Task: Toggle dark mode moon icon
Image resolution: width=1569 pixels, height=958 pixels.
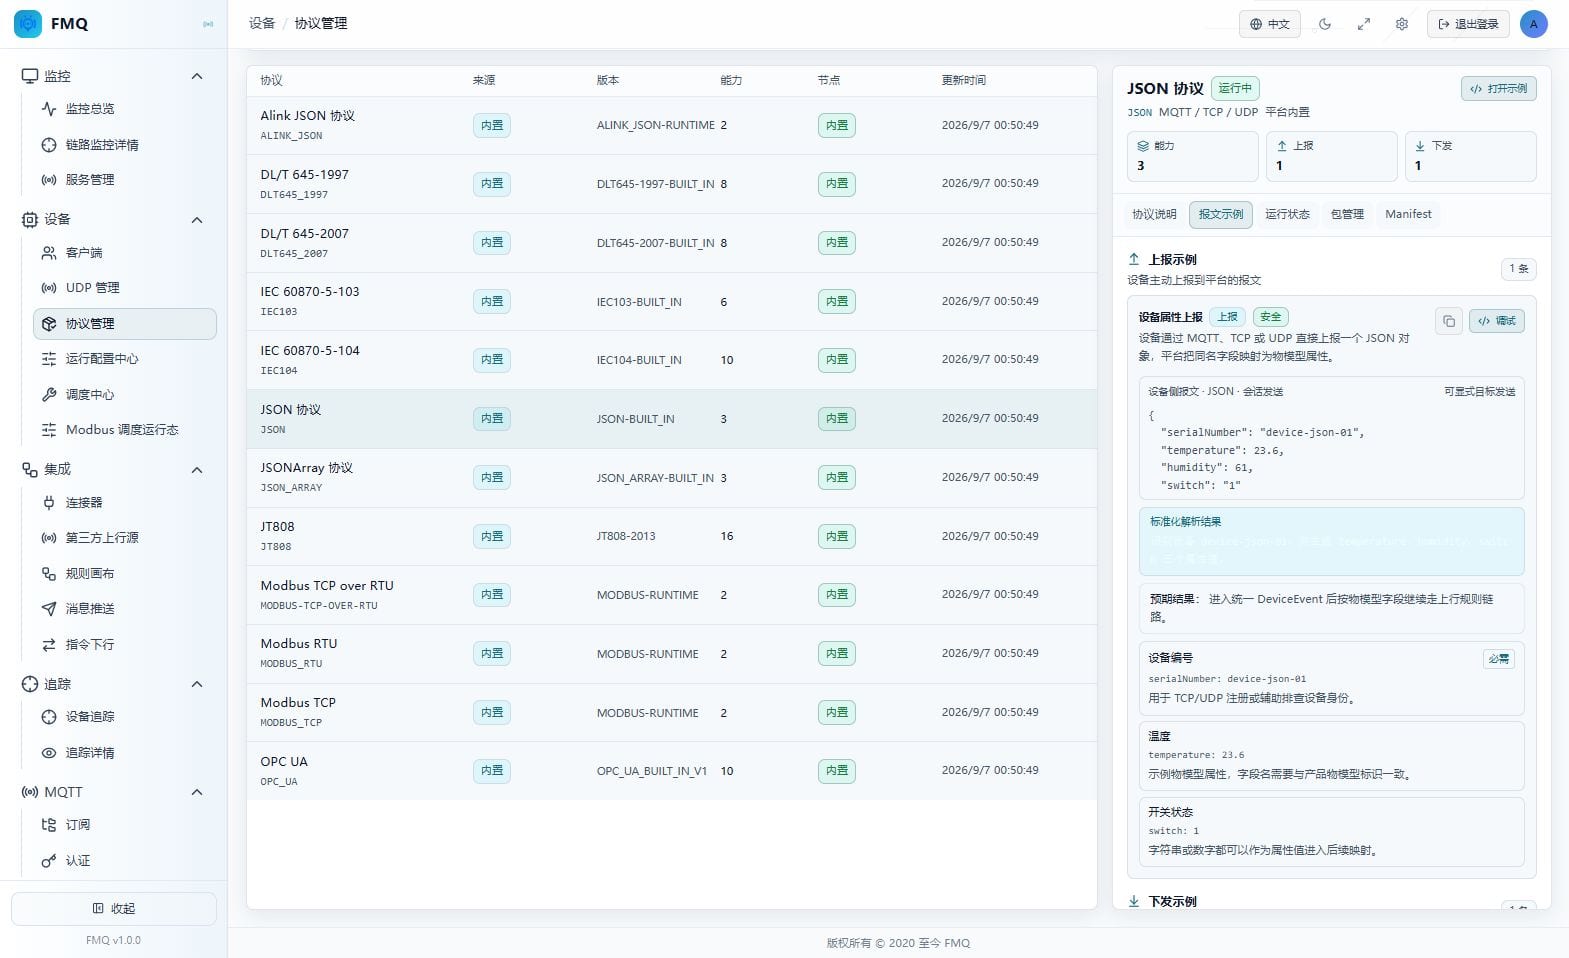Action: (x=1325, y=24)
